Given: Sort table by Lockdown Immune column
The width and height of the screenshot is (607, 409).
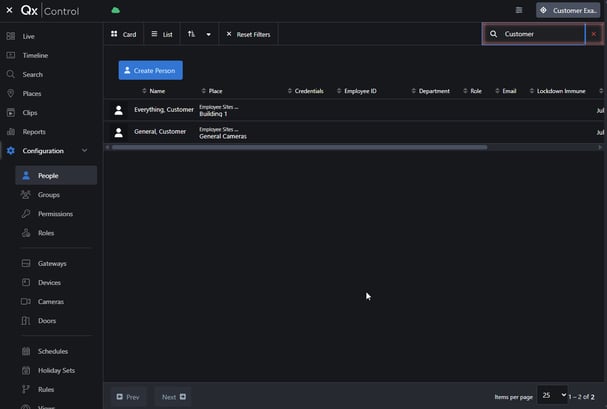Looking at the screenshot, I should point(557,91).
